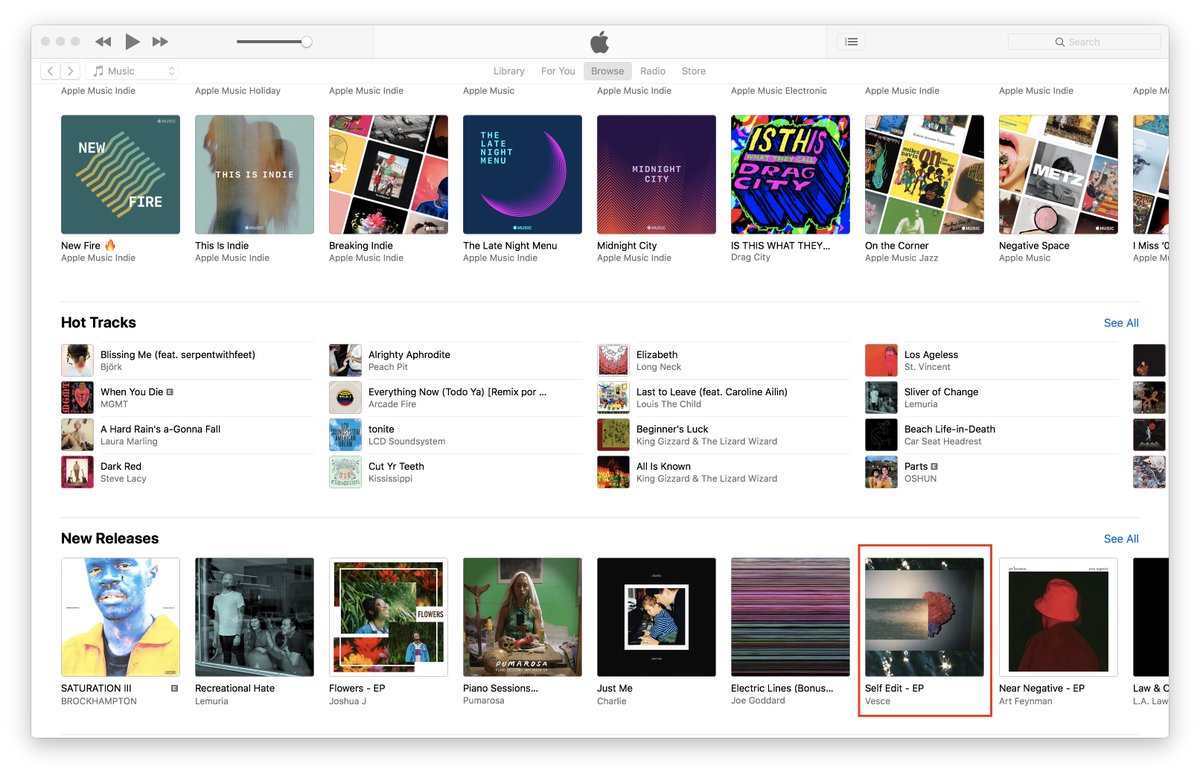
Task: Open The Late Night Menu cover
Action: pos(522,174)
